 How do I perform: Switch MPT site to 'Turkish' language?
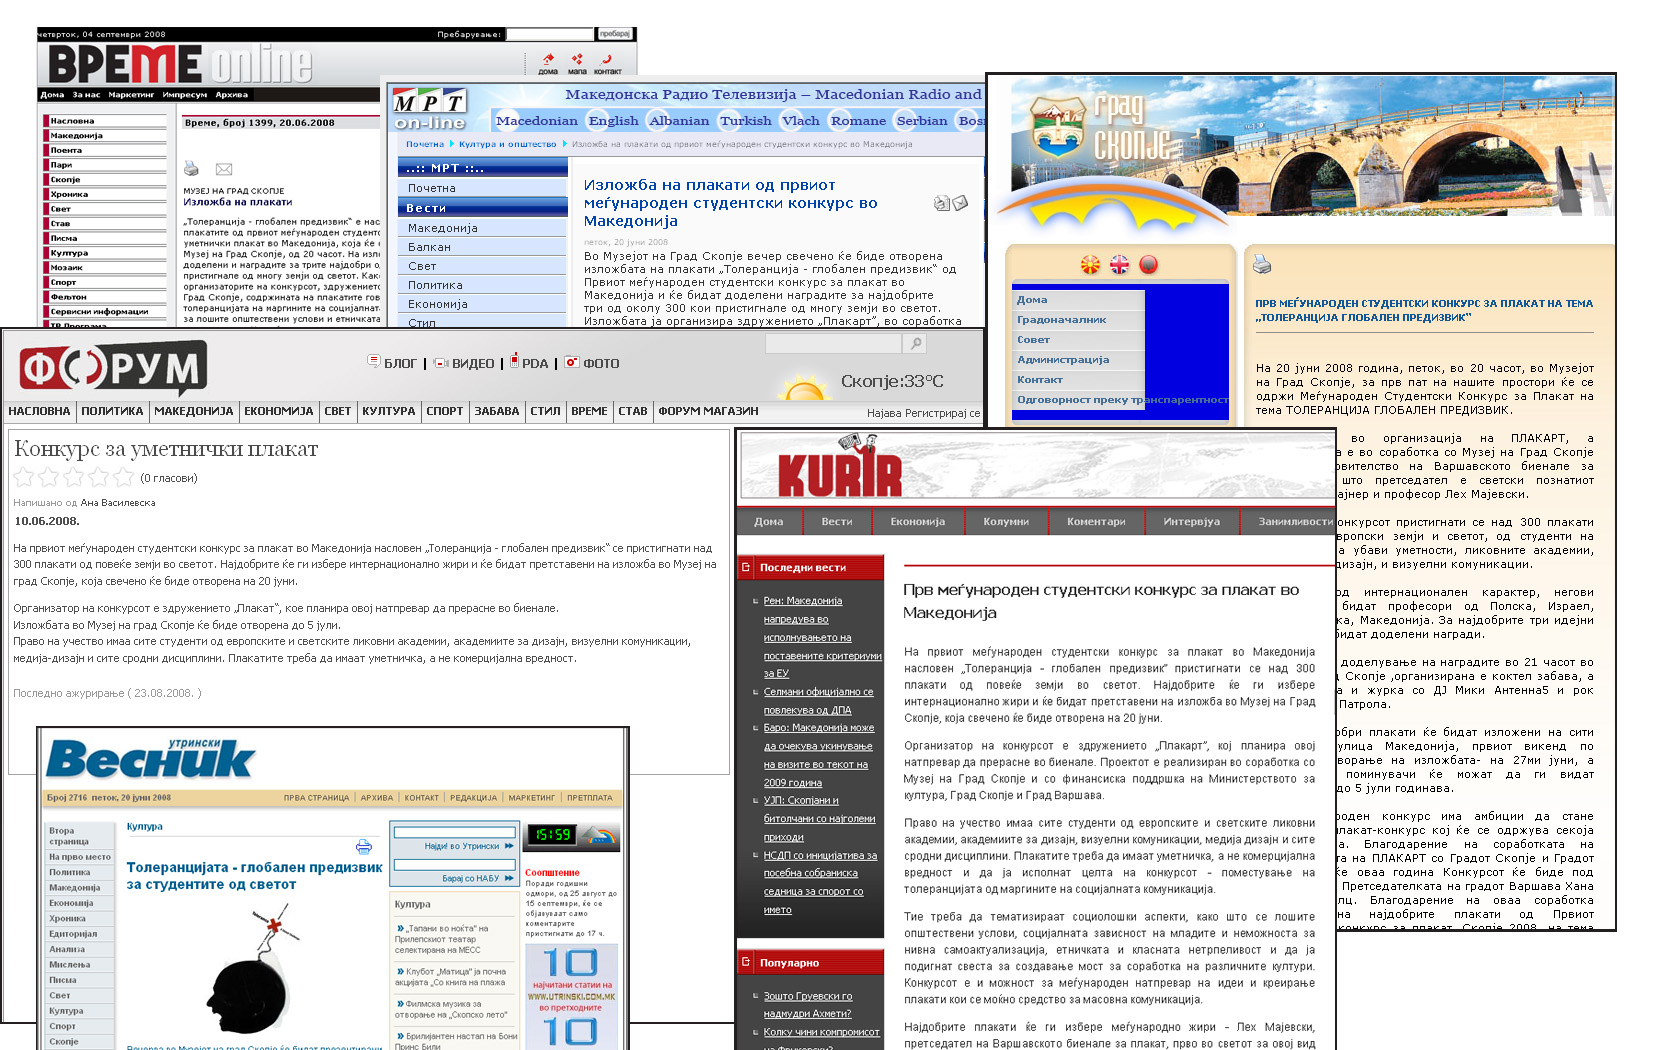(745, 121)
